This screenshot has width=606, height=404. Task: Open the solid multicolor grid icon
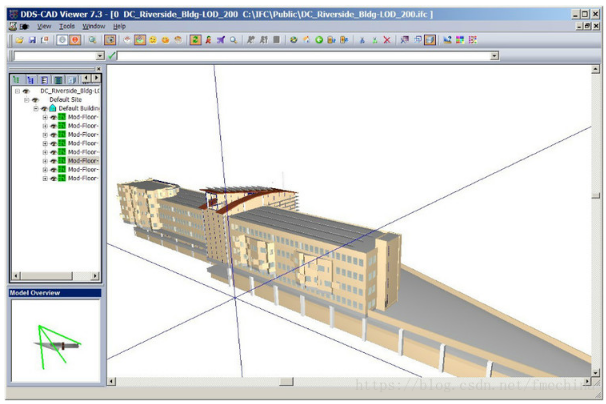click(460, 40)
